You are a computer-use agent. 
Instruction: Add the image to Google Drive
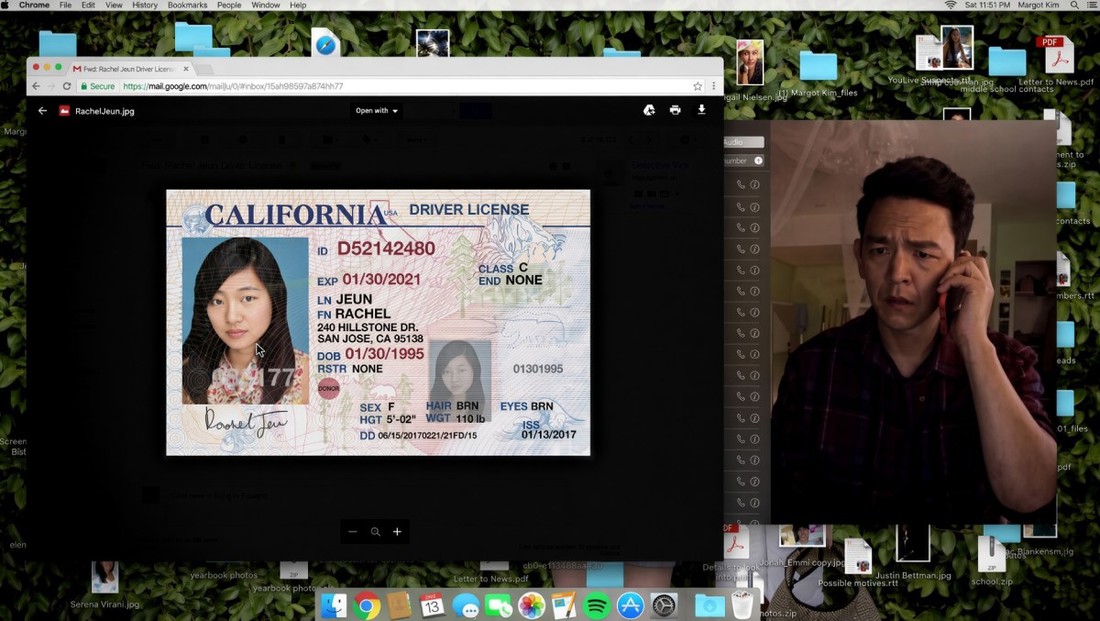[649, 110]
